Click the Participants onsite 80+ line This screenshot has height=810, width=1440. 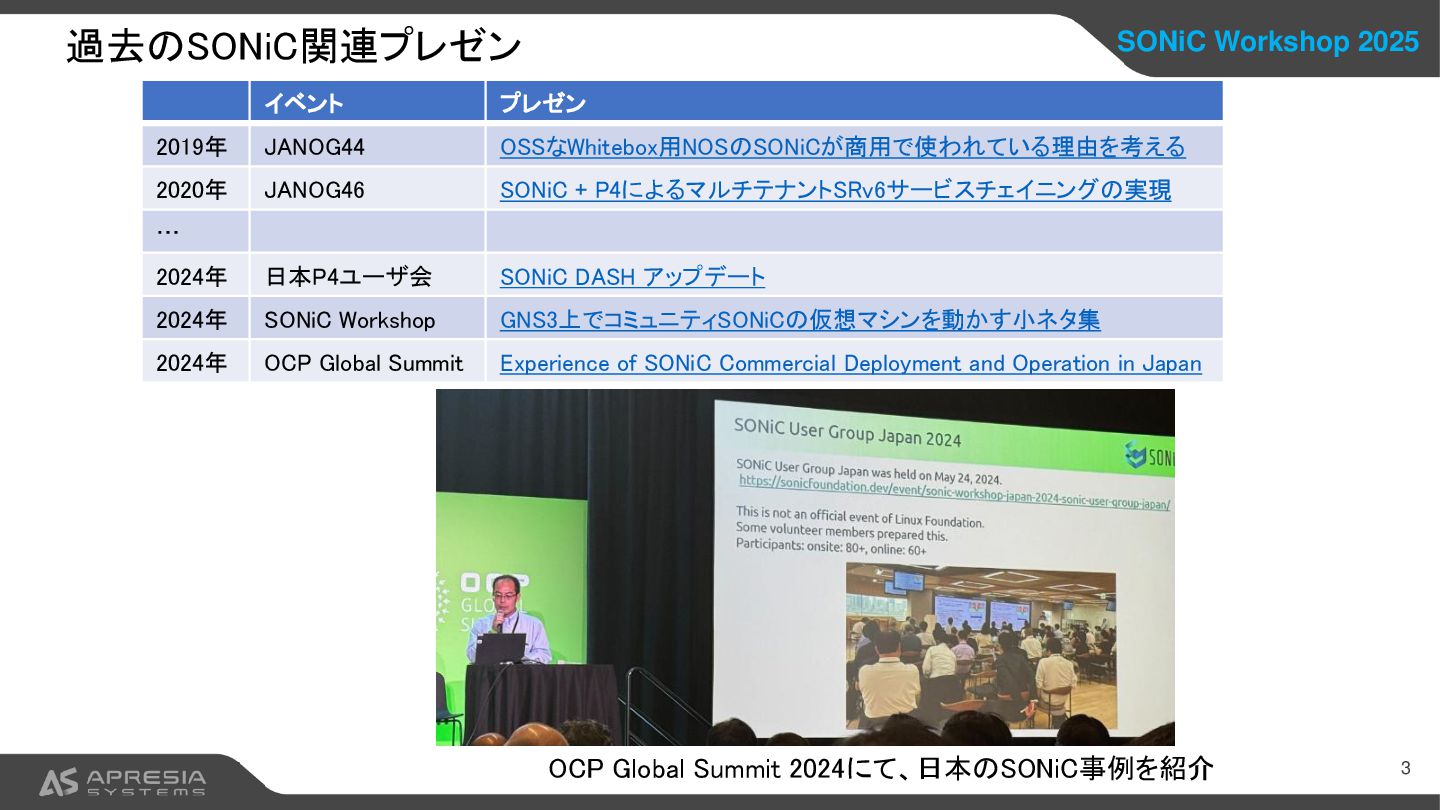831,548
